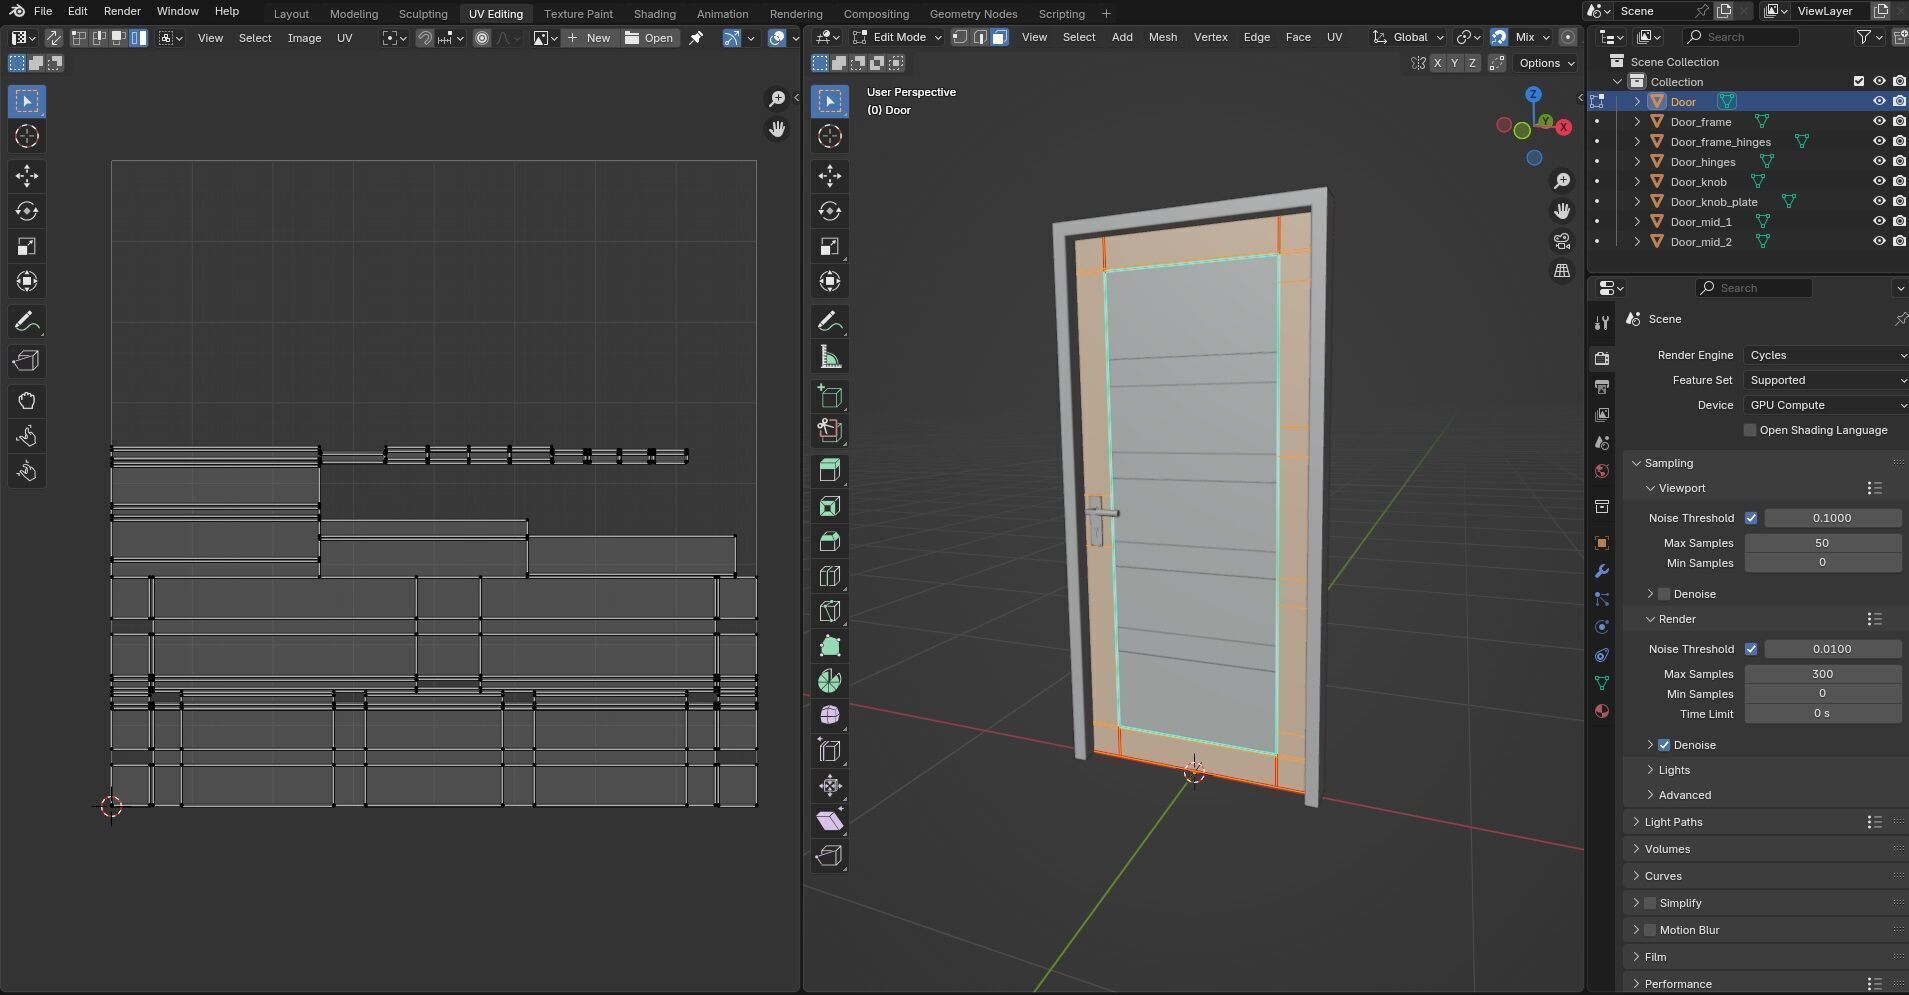Select the Rip Region tool in UV editor
The height and width of the screenshot is (995, 1909).
pyautogui.click(x=27, y=361)
